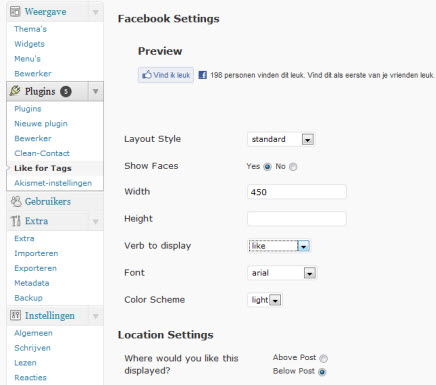Select Yes for Show Faces
This screenshot has width=436, height=385.
(x=267, y=167)
